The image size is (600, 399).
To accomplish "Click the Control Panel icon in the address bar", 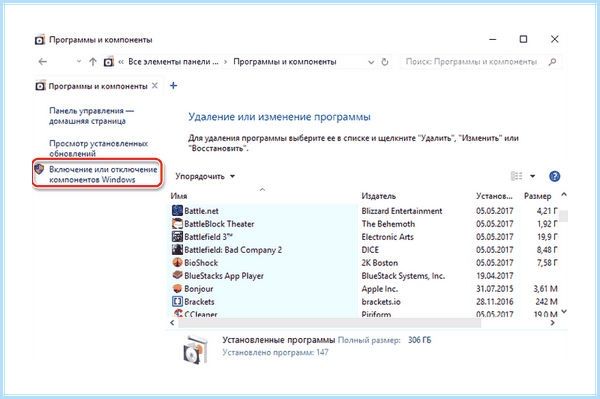I will point(109,62).
